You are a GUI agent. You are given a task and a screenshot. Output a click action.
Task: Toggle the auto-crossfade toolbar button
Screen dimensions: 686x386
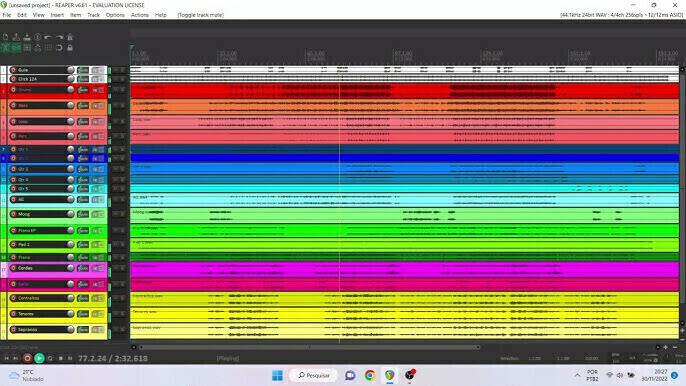tap(6, 48)
